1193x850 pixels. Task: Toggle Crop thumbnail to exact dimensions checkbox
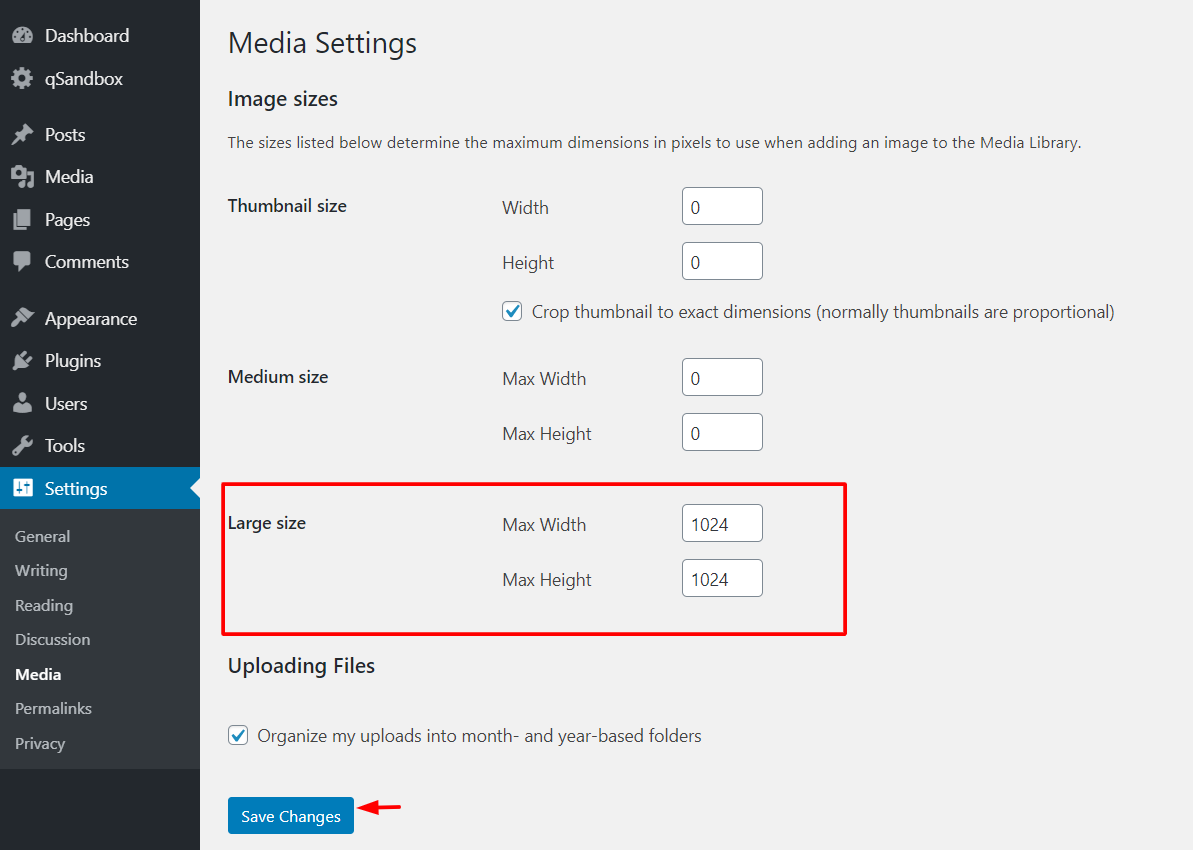[512, 311]
